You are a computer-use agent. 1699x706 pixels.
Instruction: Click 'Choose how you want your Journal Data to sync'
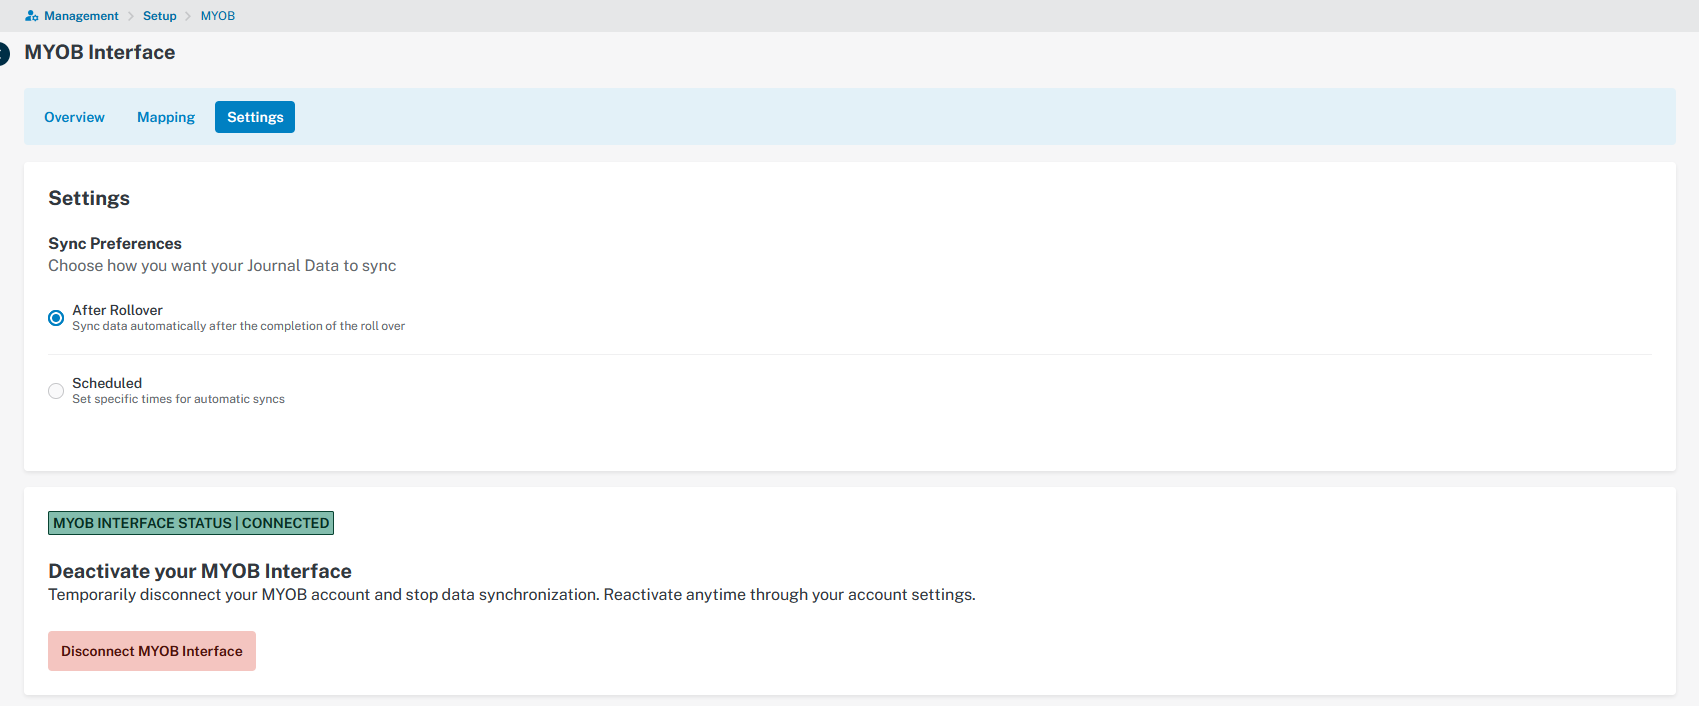pos(222,265)
